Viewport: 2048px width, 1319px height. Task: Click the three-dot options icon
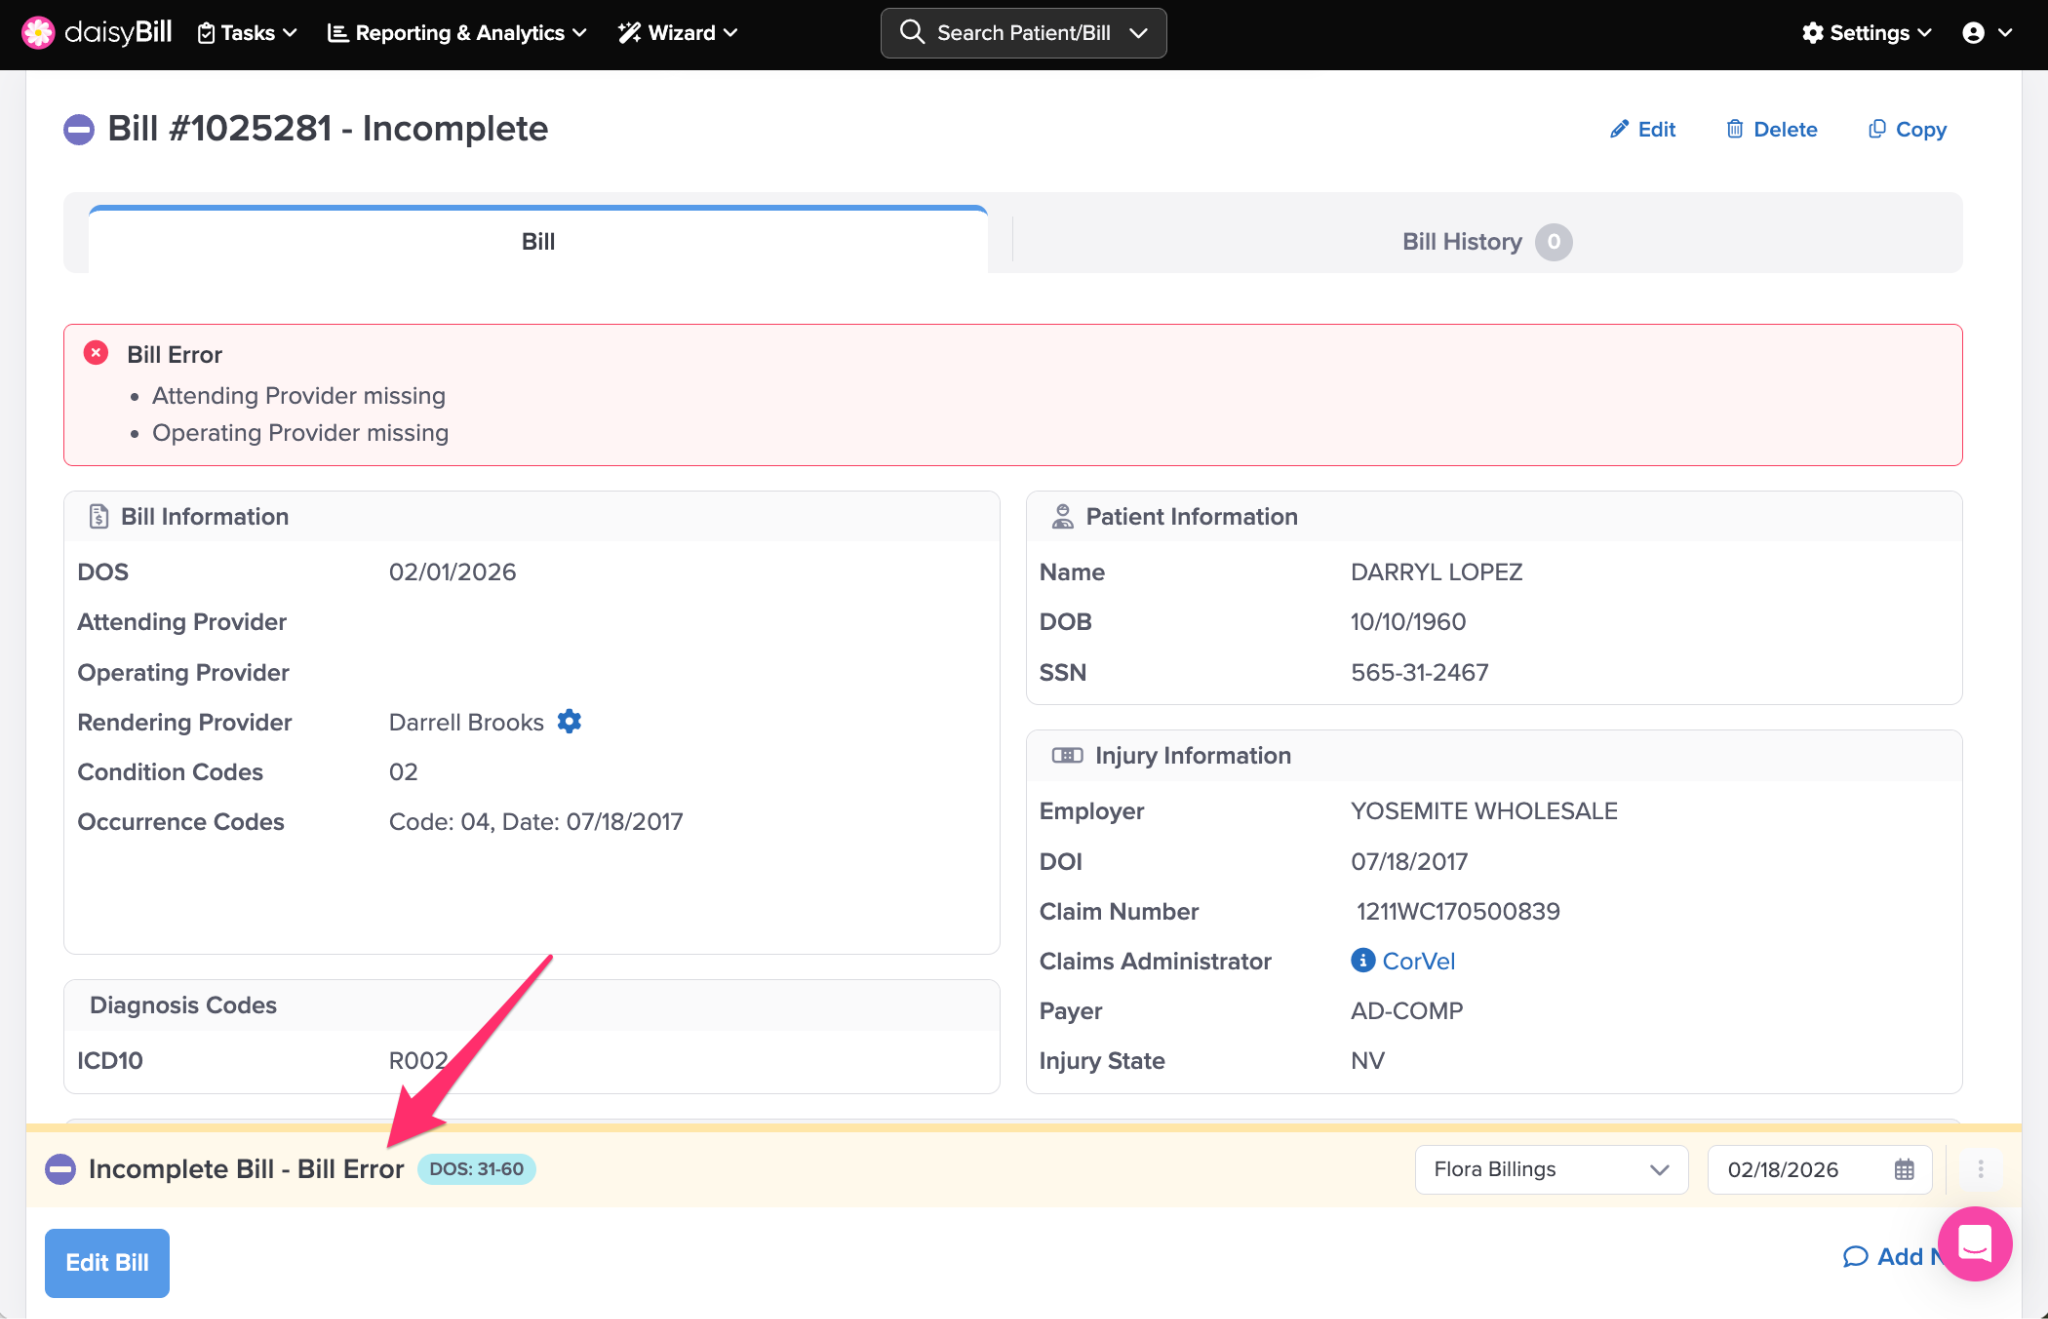(1980, 1169)
